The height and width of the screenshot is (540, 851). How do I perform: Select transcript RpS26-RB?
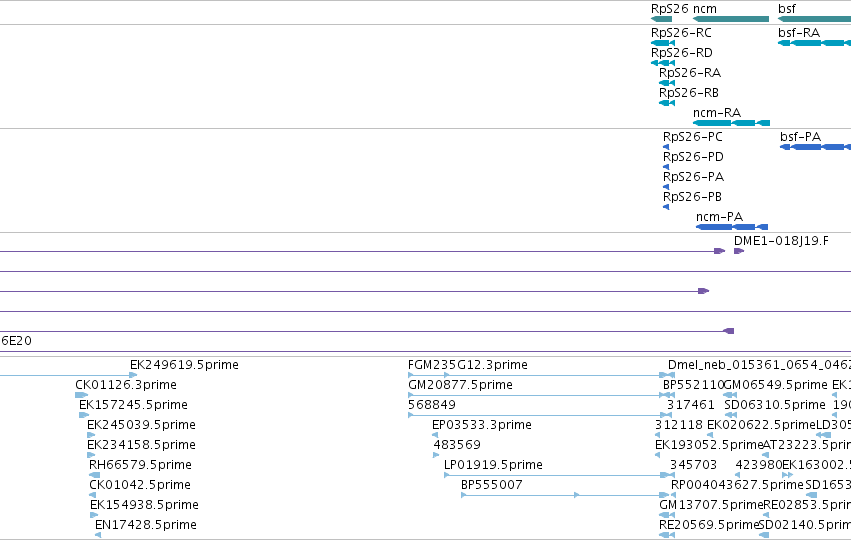[x=689, y=93]
